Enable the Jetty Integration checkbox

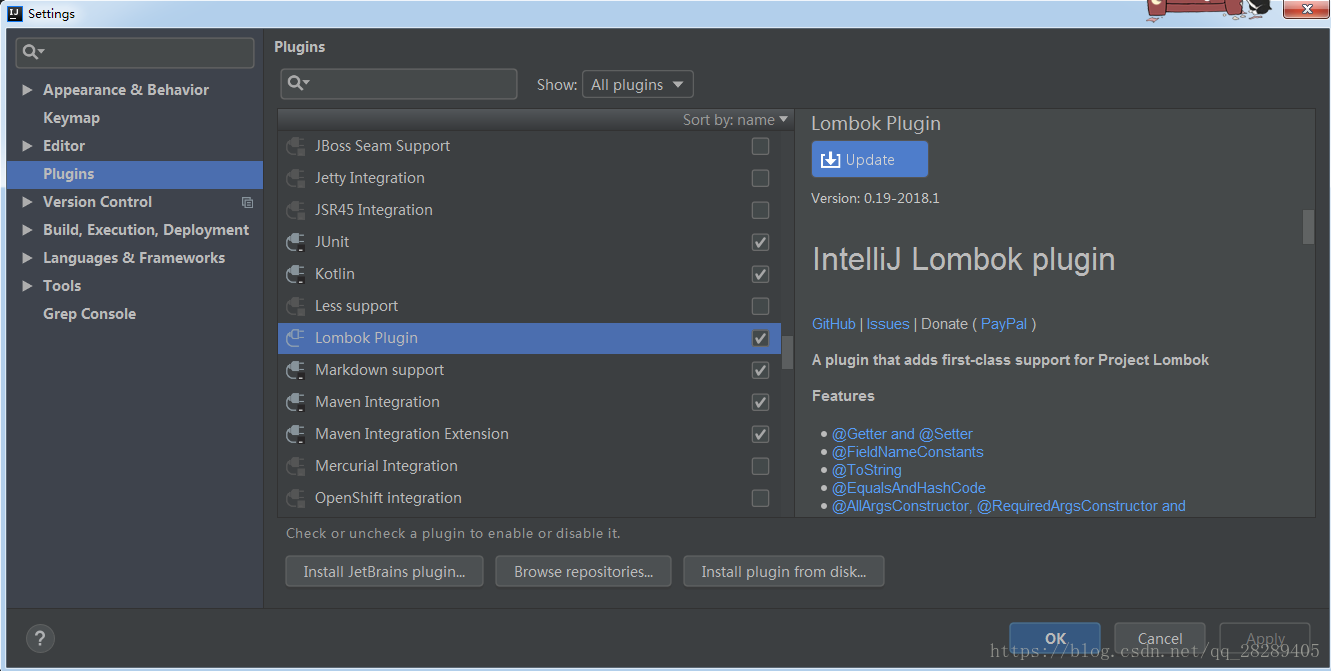(760, 178)
